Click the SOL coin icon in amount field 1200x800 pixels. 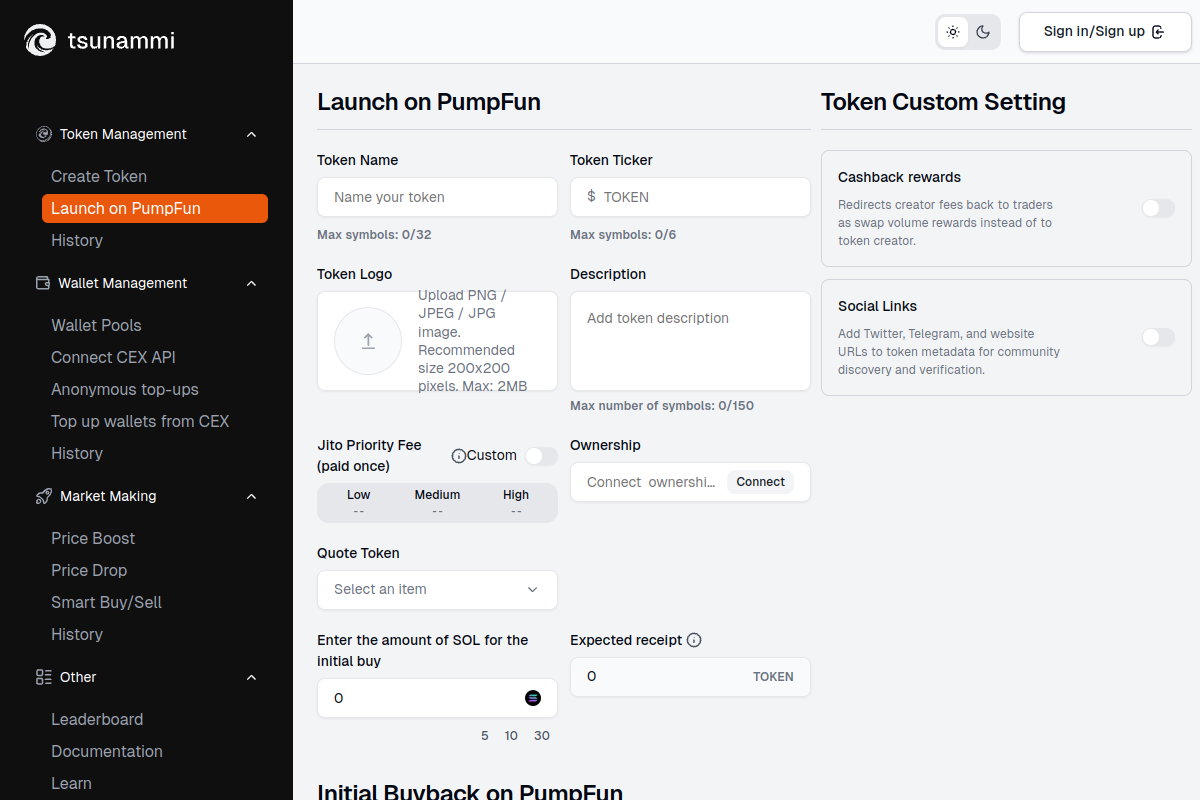tap(533, 698)
